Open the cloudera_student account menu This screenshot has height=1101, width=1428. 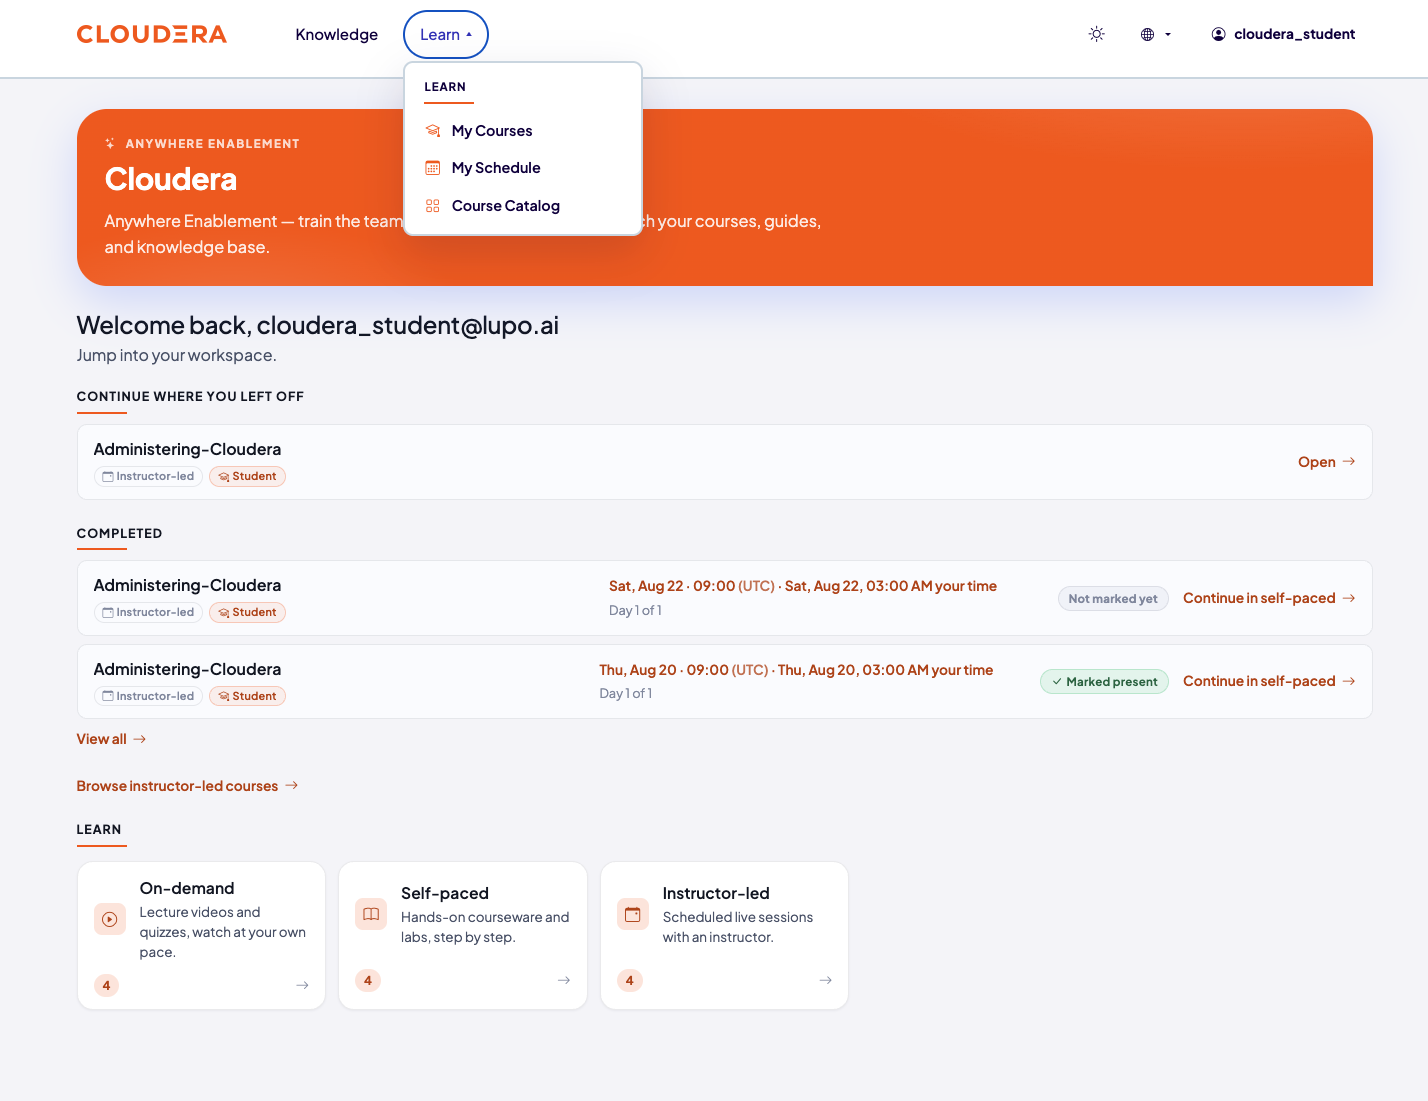coord(1283,34)
